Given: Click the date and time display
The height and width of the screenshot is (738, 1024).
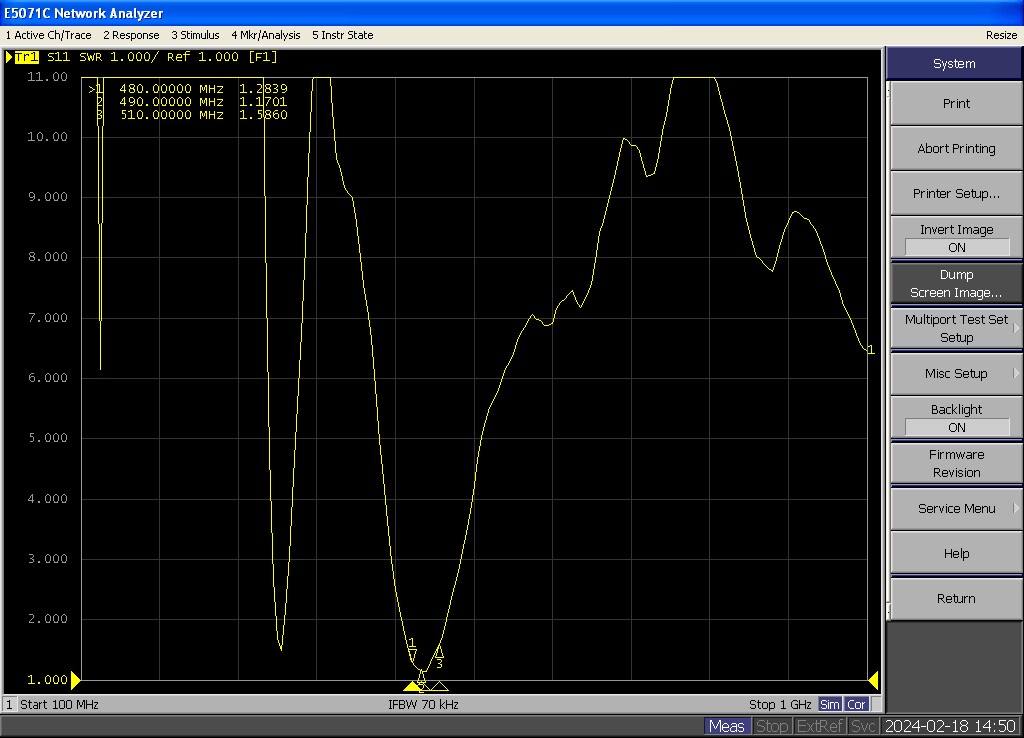Looking at the screenshot, I should point(950,726).
